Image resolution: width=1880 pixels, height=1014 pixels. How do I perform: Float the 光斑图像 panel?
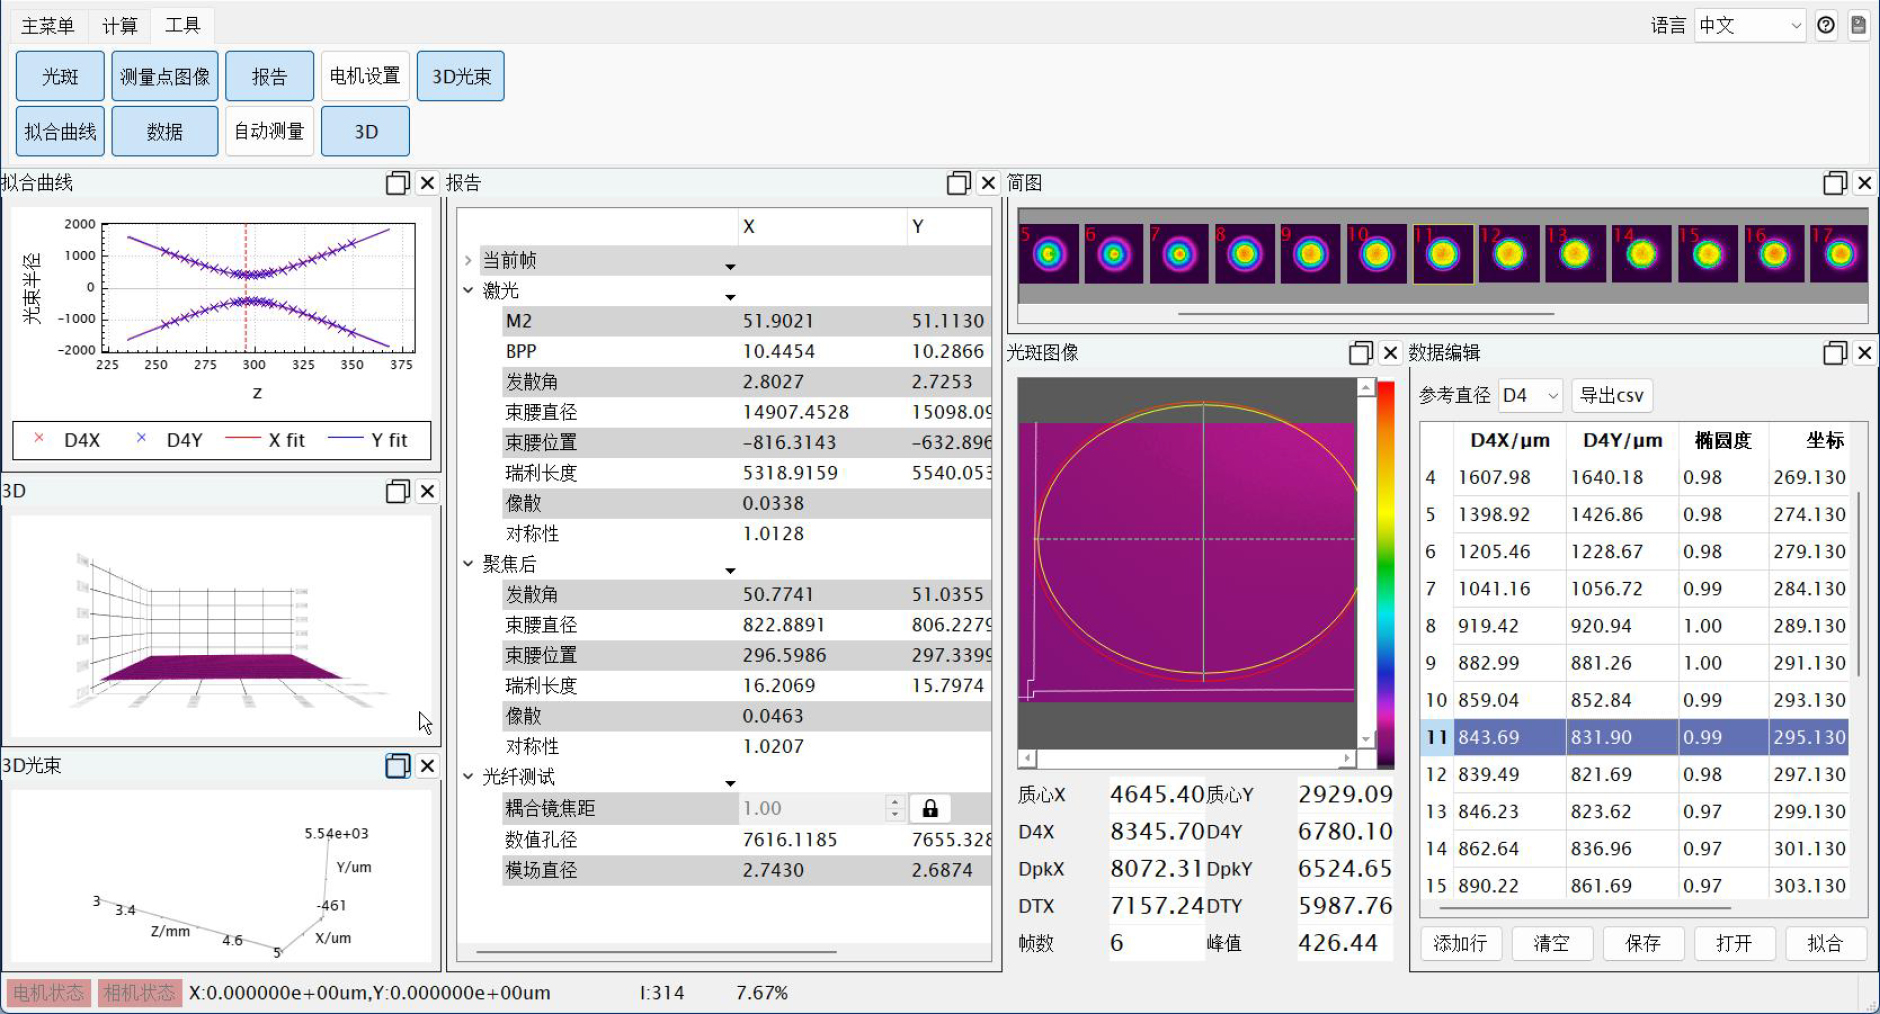click(x=1360, y=353)
